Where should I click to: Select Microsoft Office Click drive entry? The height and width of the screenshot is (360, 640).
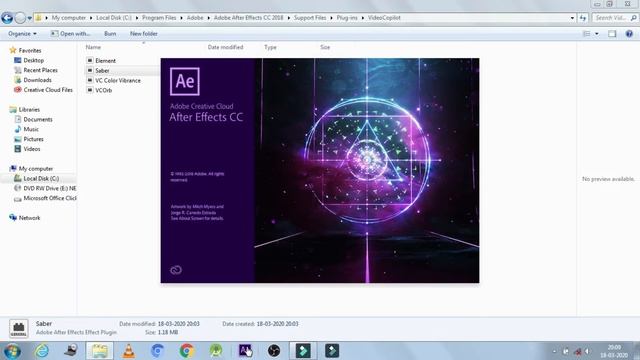pyautogui.click(x=50, y=198)
